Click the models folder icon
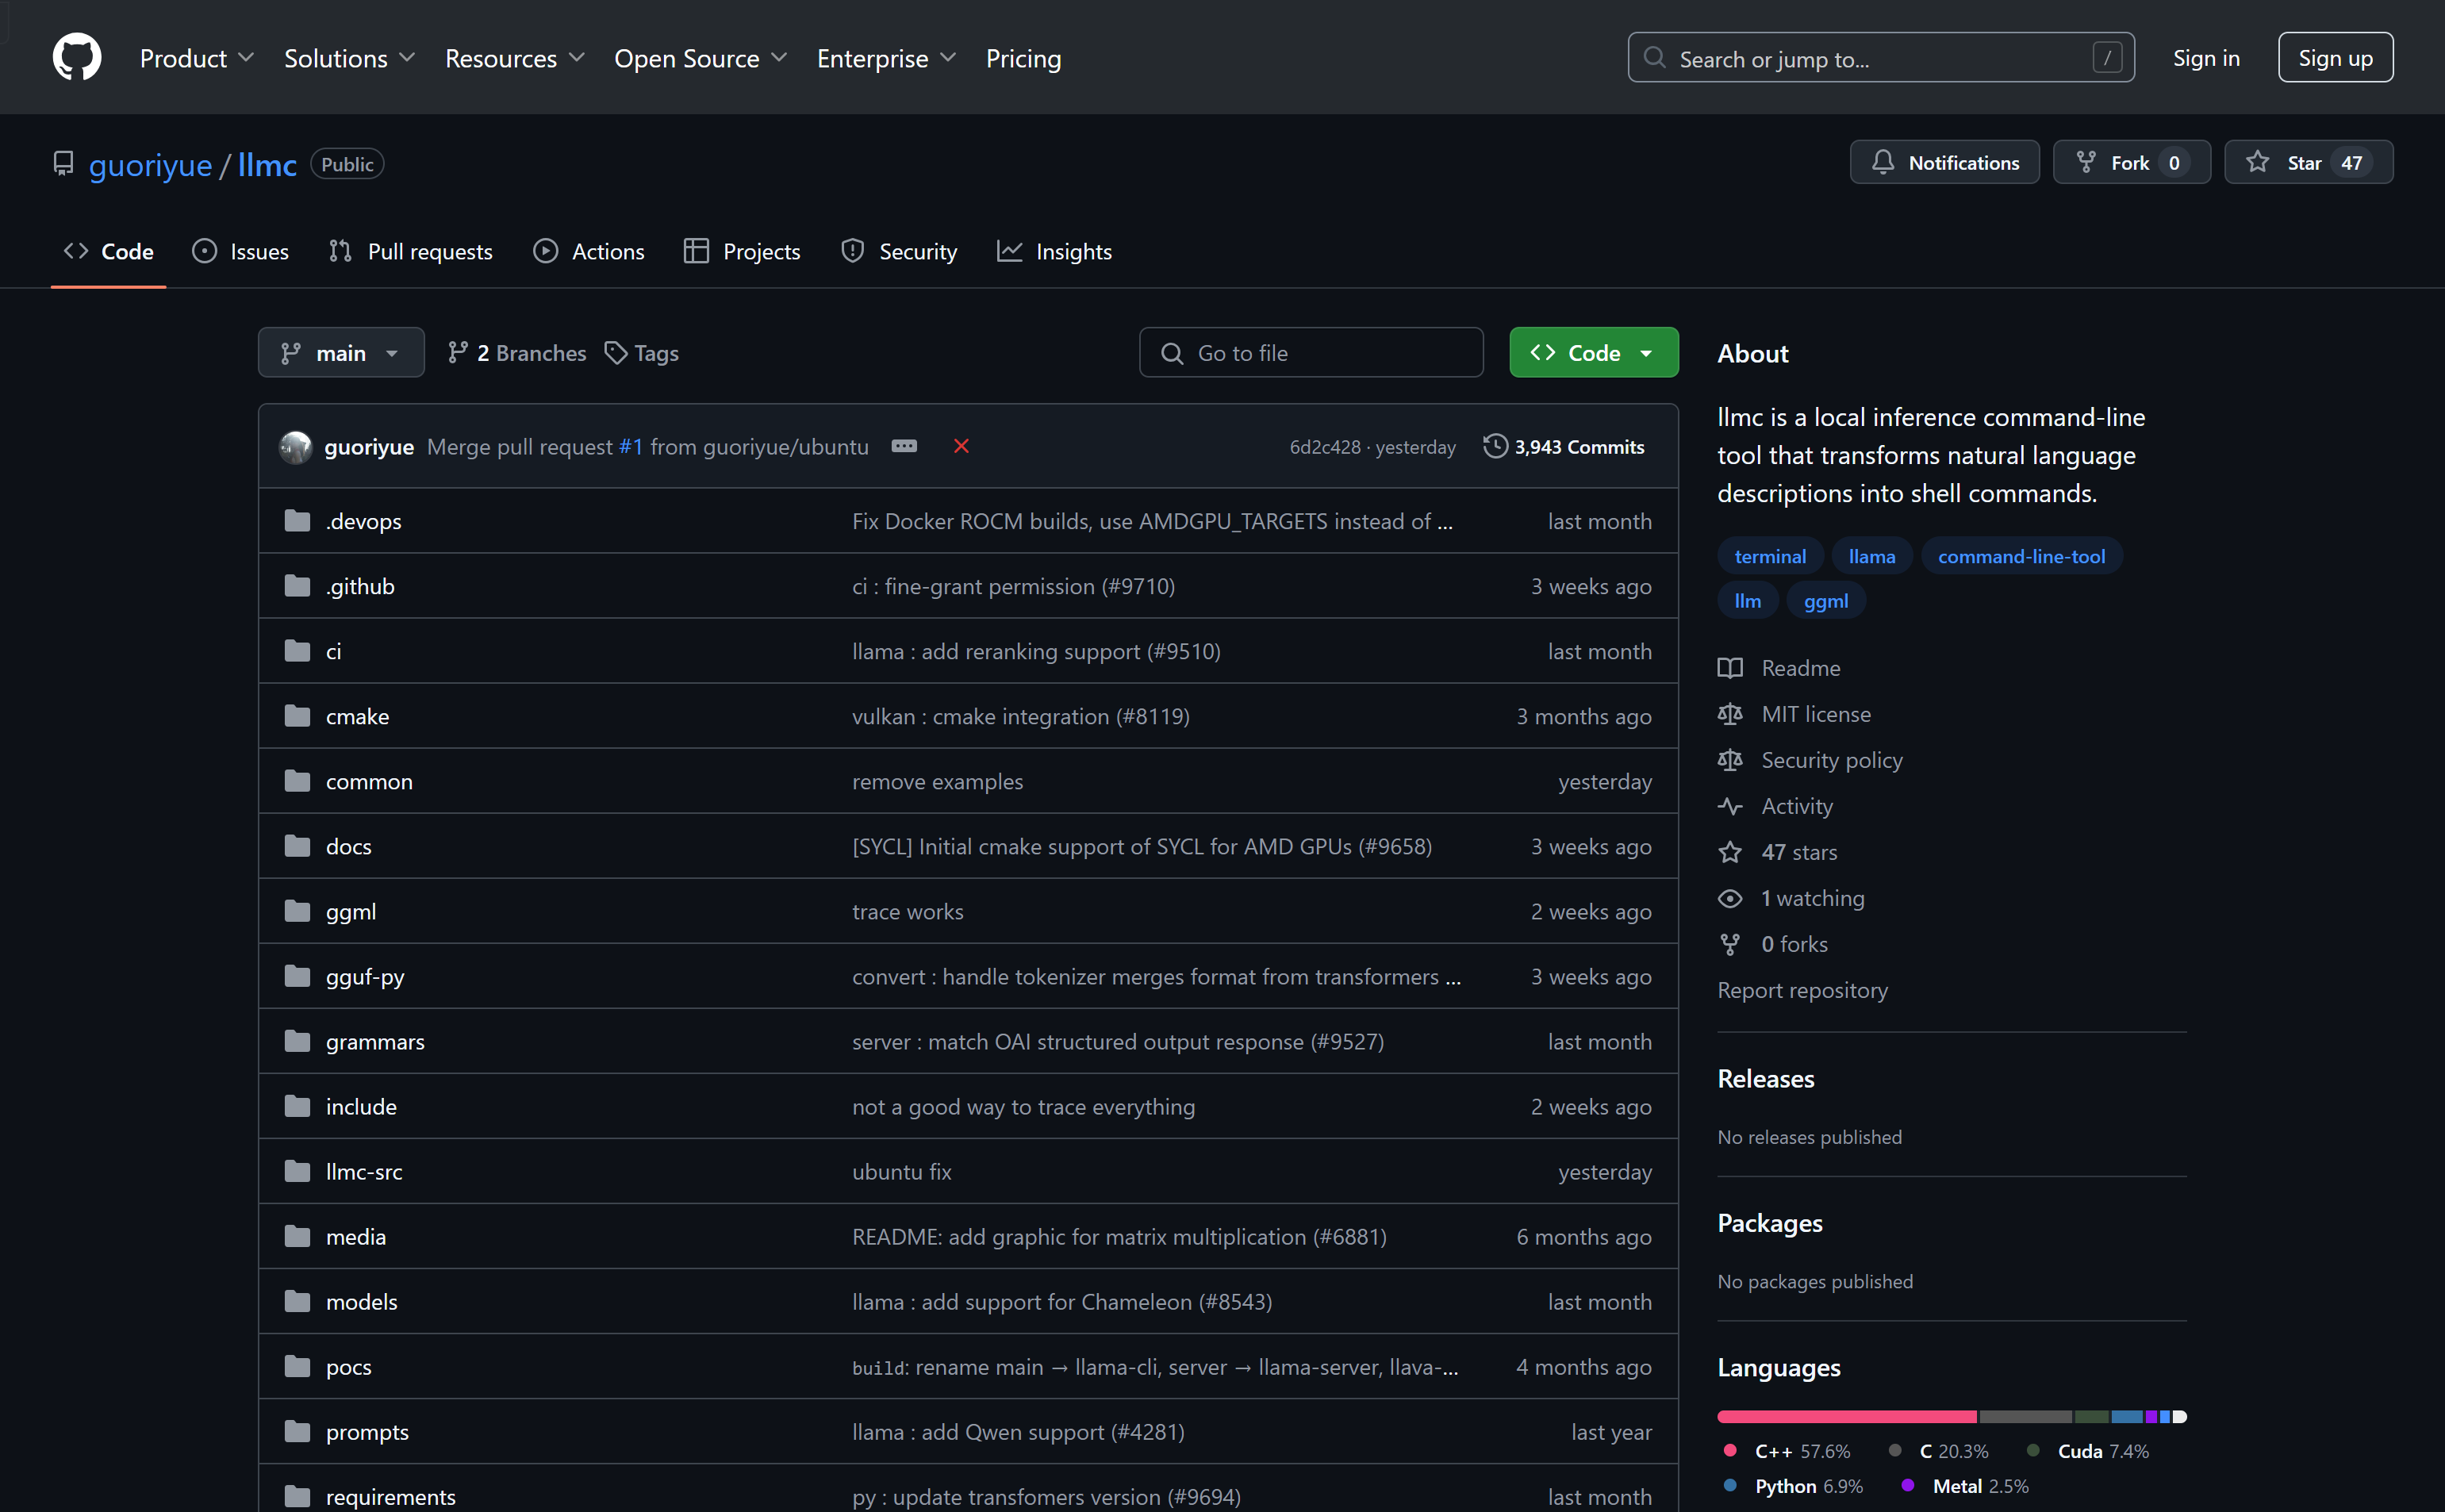This screenshot has width=2445, height=1512. coord(297,1300)
